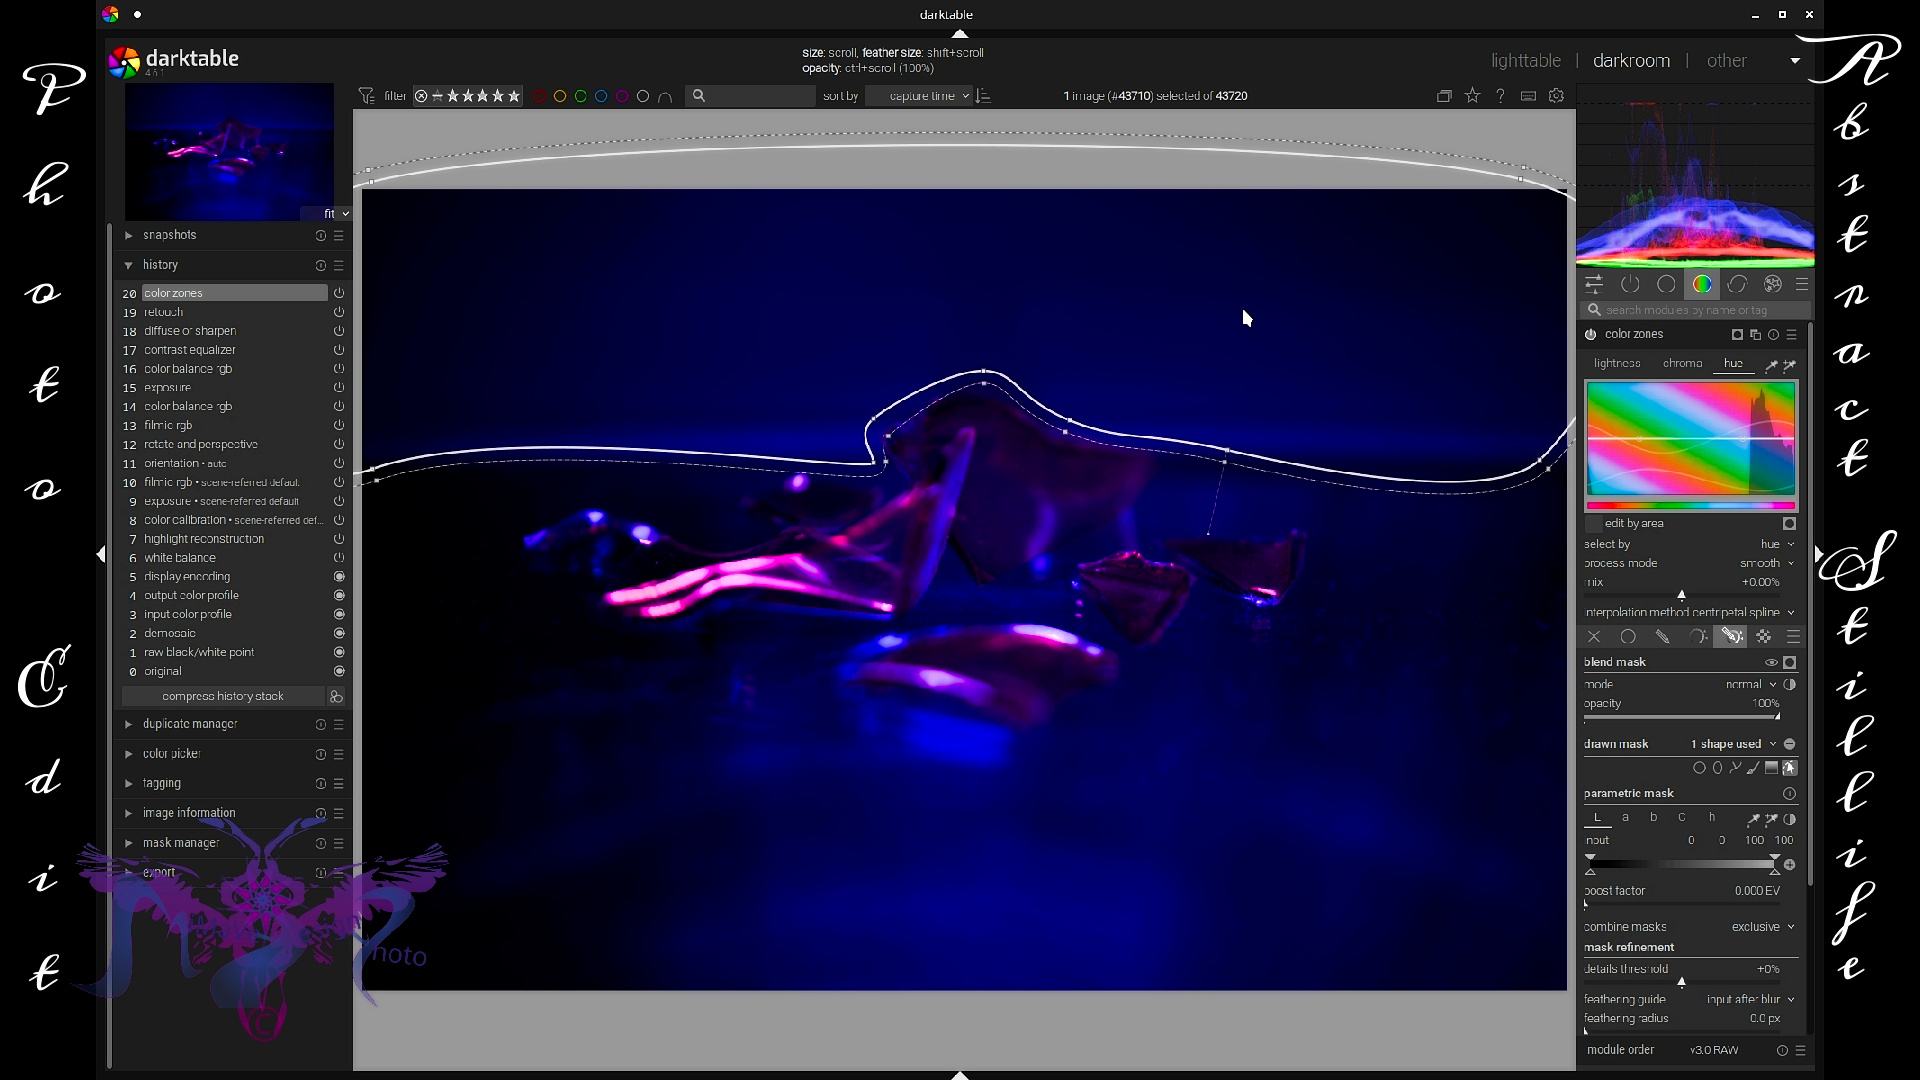
Task: Click the star overlay icon in top bar
Action: coord(1472,96)
